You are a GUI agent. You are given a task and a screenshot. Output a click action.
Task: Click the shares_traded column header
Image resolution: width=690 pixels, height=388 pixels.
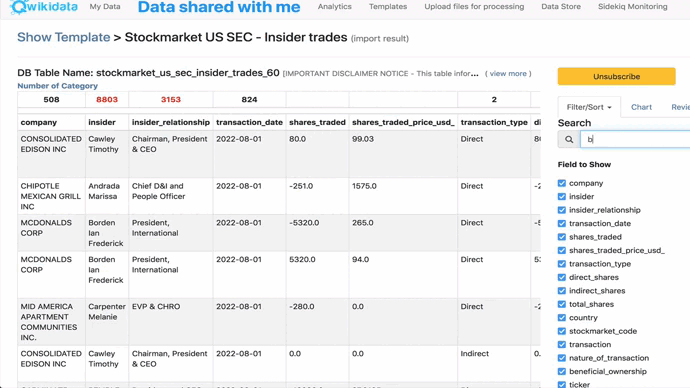317,122
